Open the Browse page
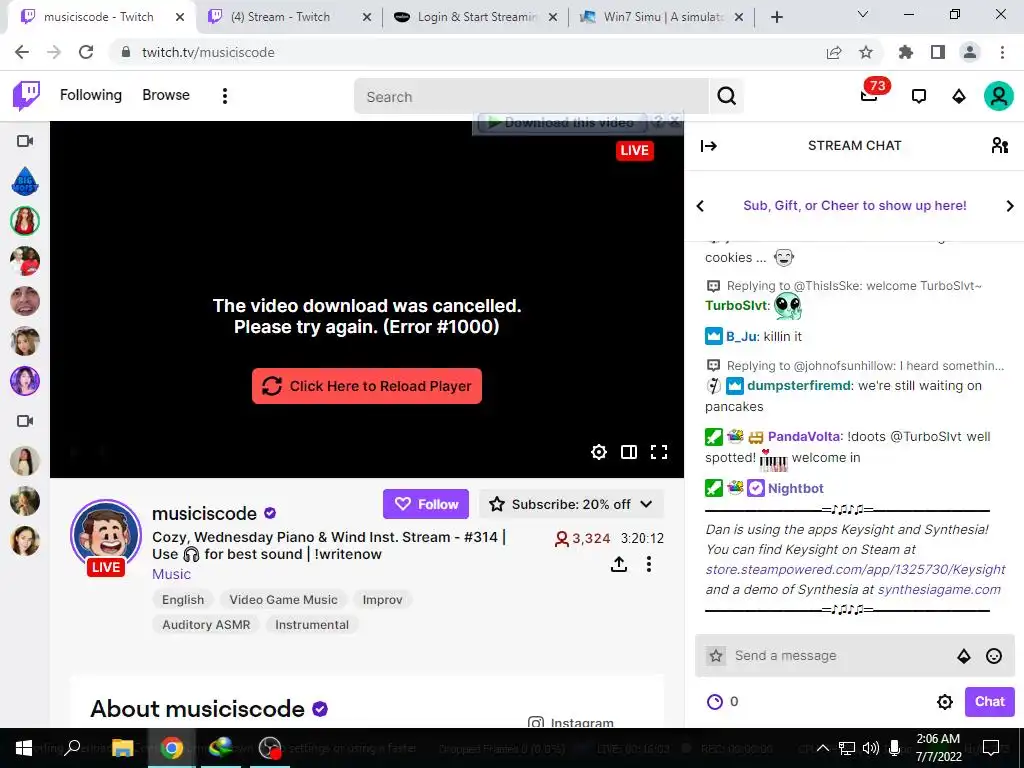 point(166,95)
